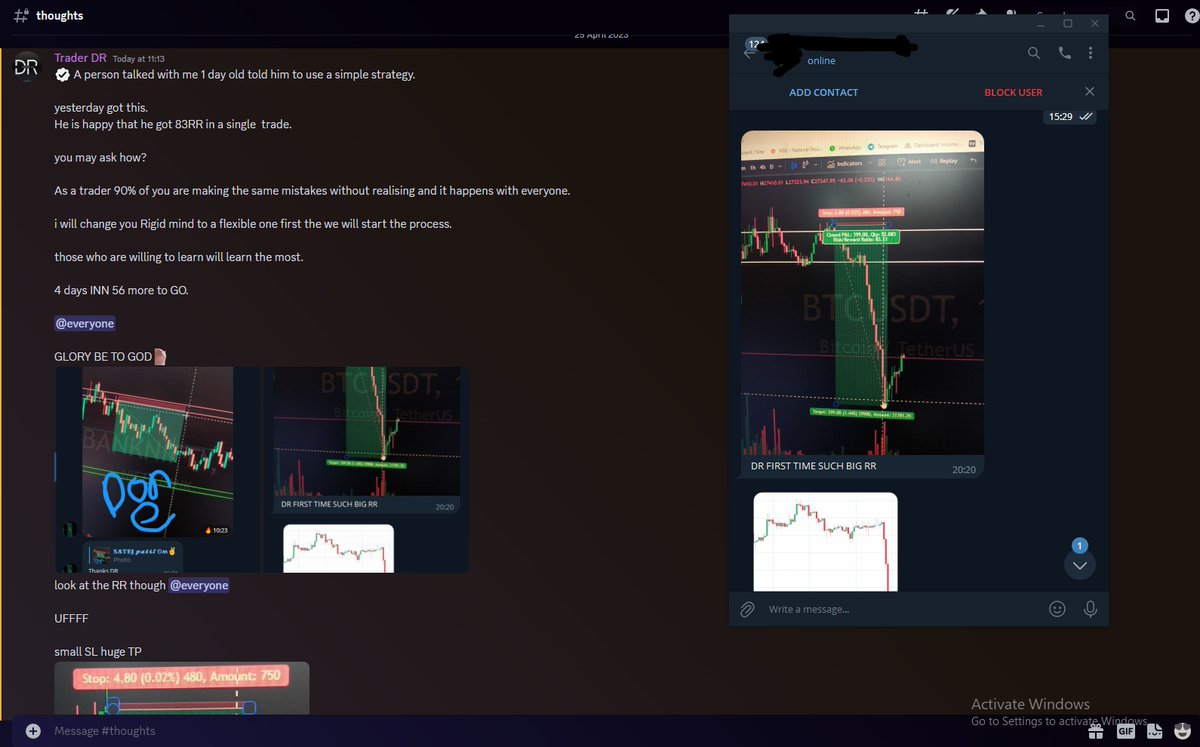The width and height of the screenshot is (1200, 747).
Task: Maximize the Telegram window
Action: pos(1067,23)
